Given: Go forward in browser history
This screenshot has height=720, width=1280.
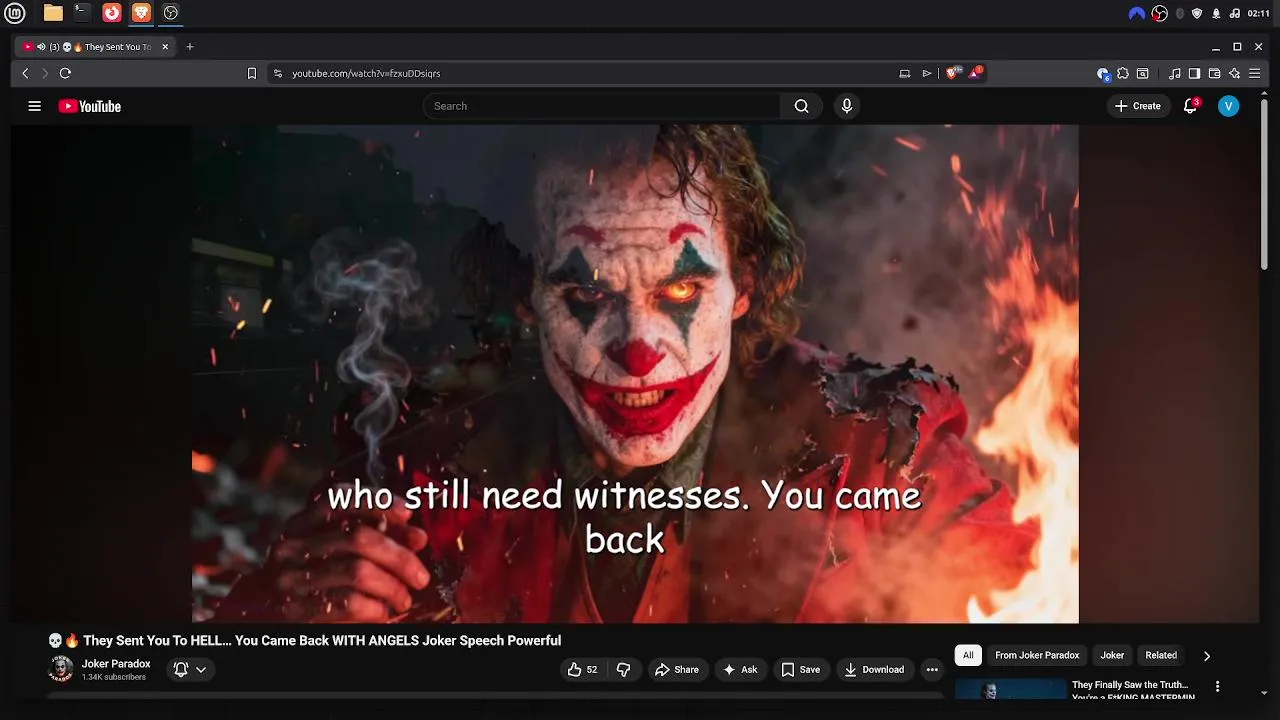Looking at the screenshot, I should pyautogui.click(x=45, y=73).
